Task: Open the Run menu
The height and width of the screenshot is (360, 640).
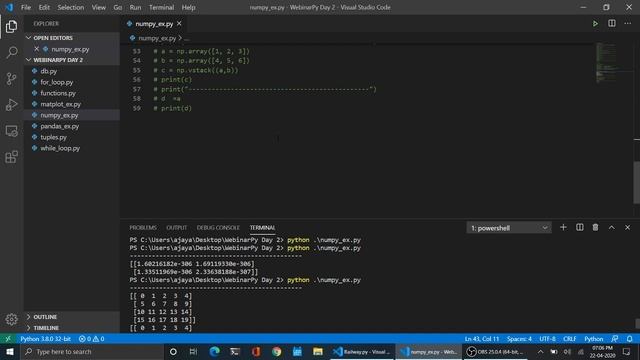Action: tap(135, 7)
